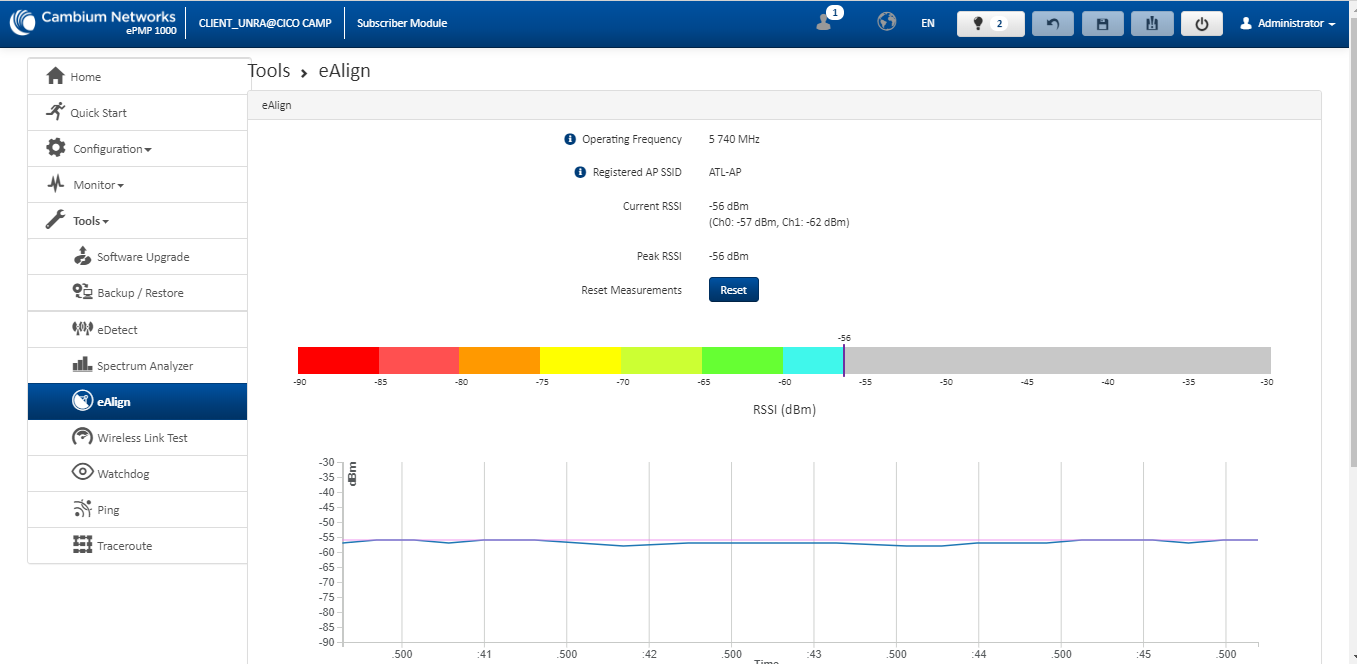Click the globe language icon

coord(886,22)
